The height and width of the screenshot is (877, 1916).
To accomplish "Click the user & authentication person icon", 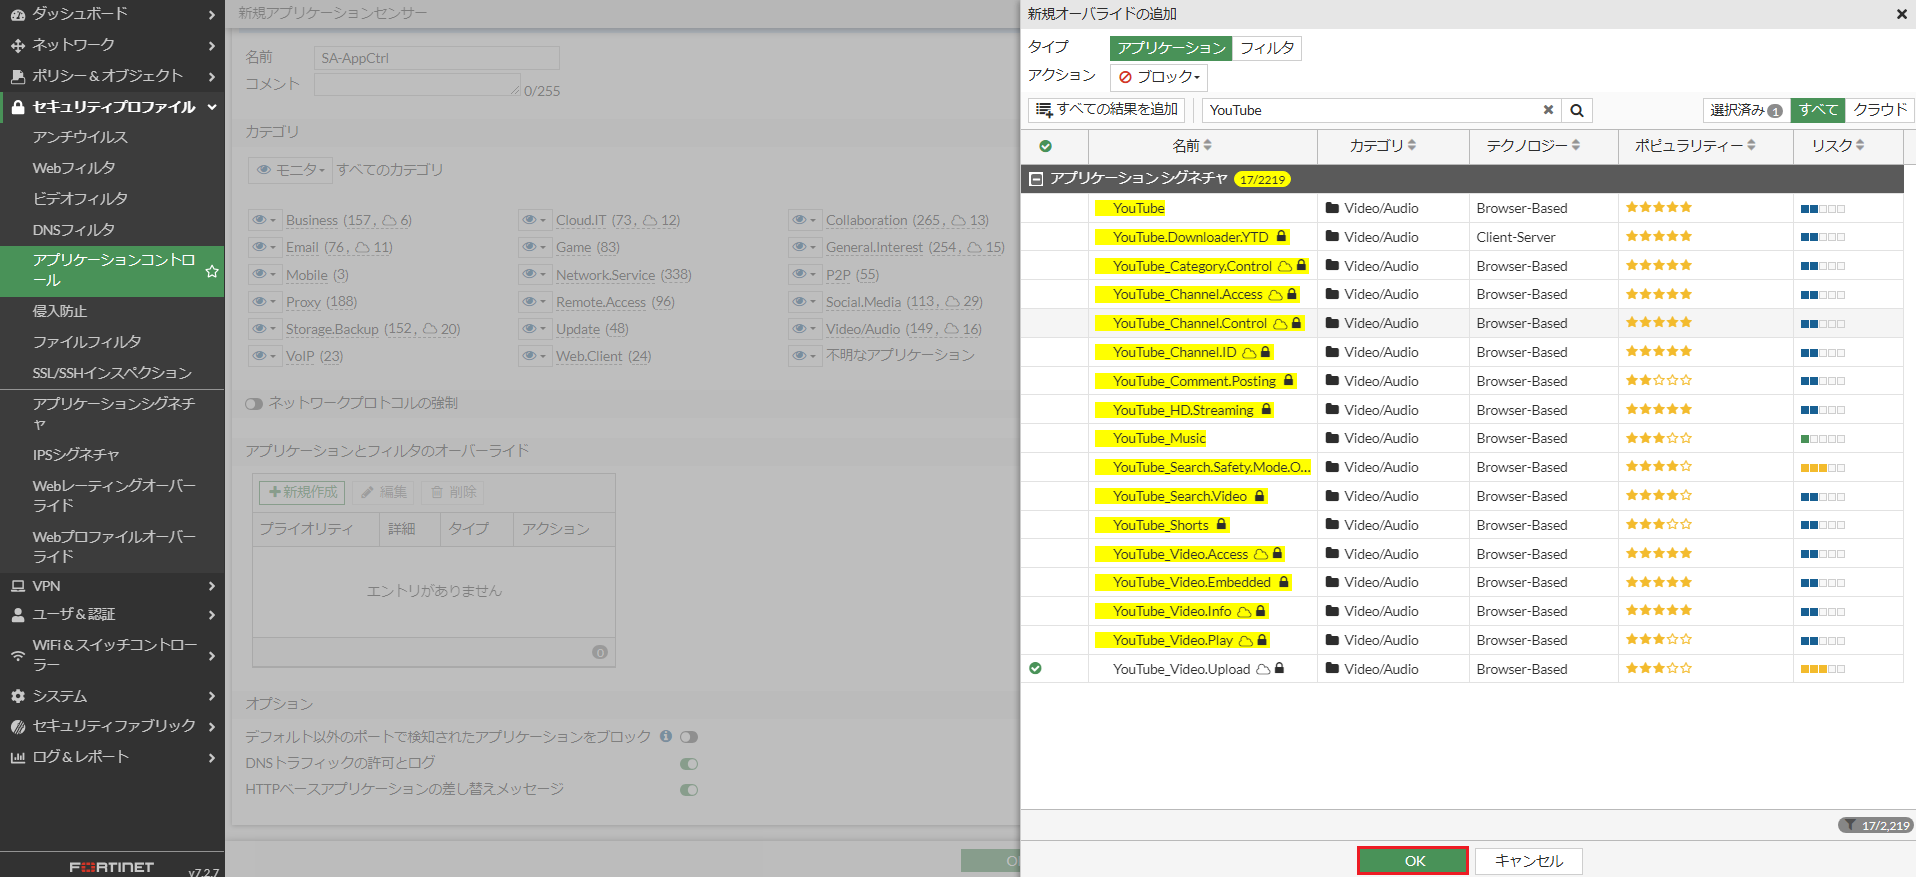I will pos(17,615).
